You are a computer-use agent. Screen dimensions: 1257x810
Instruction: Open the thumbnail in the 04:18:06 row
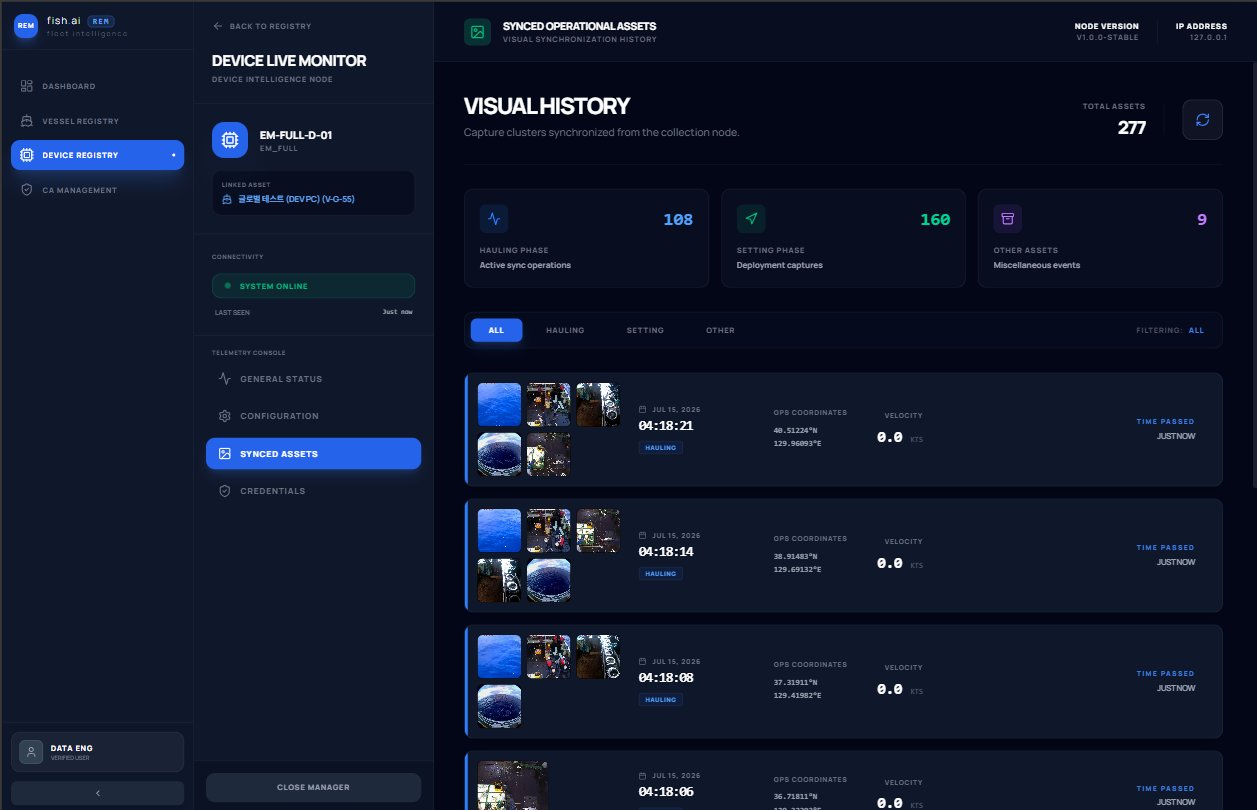(512, 785)
